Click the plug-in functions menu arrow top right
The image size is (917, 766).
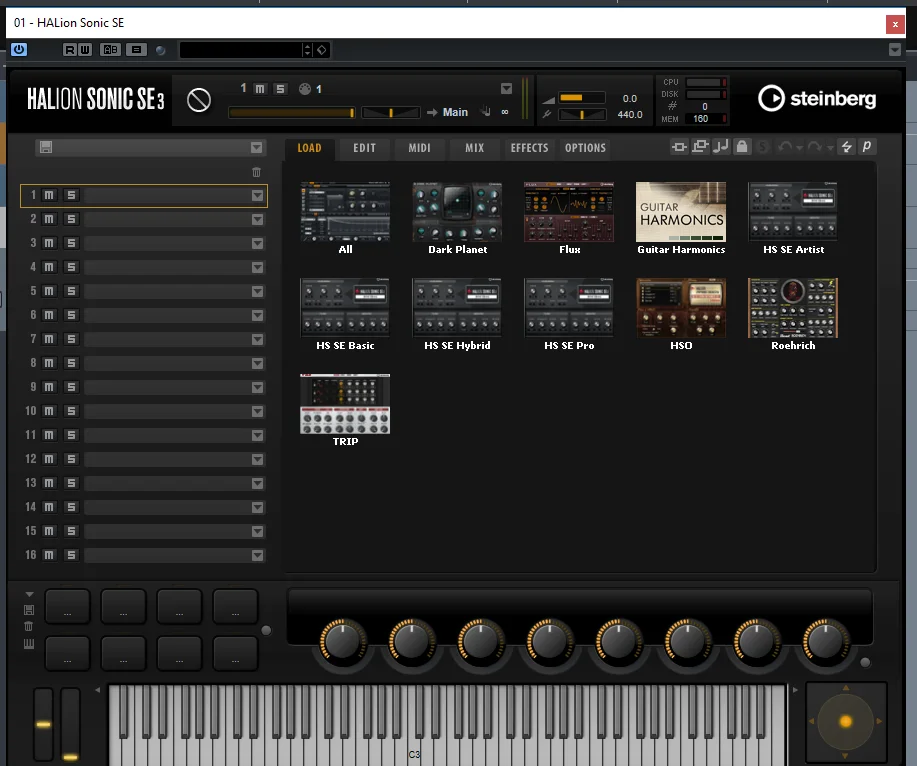coord(895,50)
